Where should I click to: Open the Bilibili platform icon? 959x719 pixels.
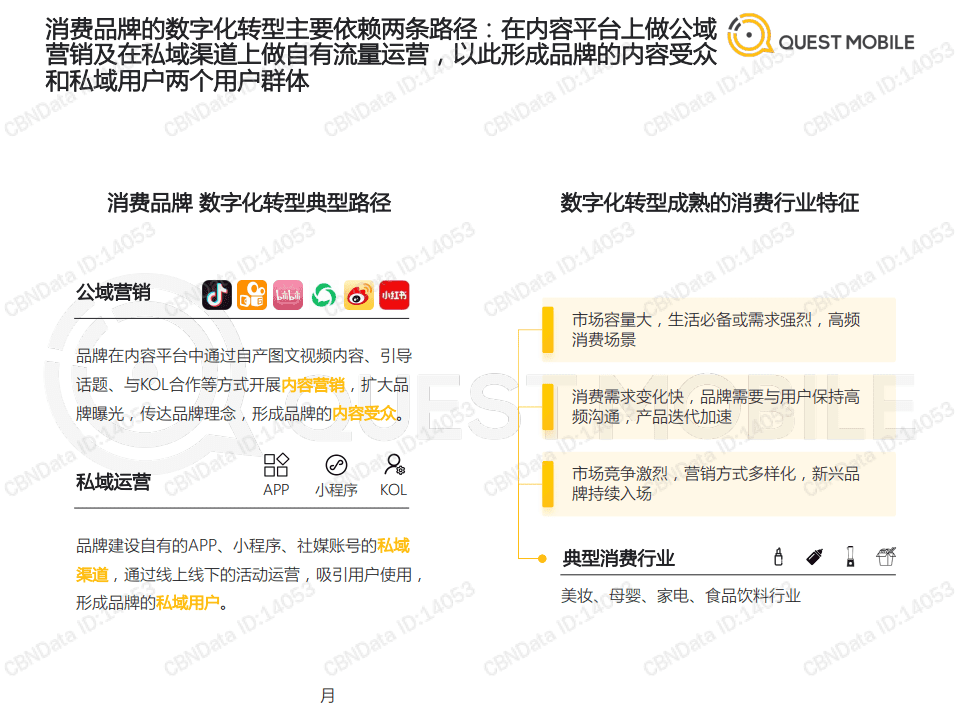pos(288,294)
